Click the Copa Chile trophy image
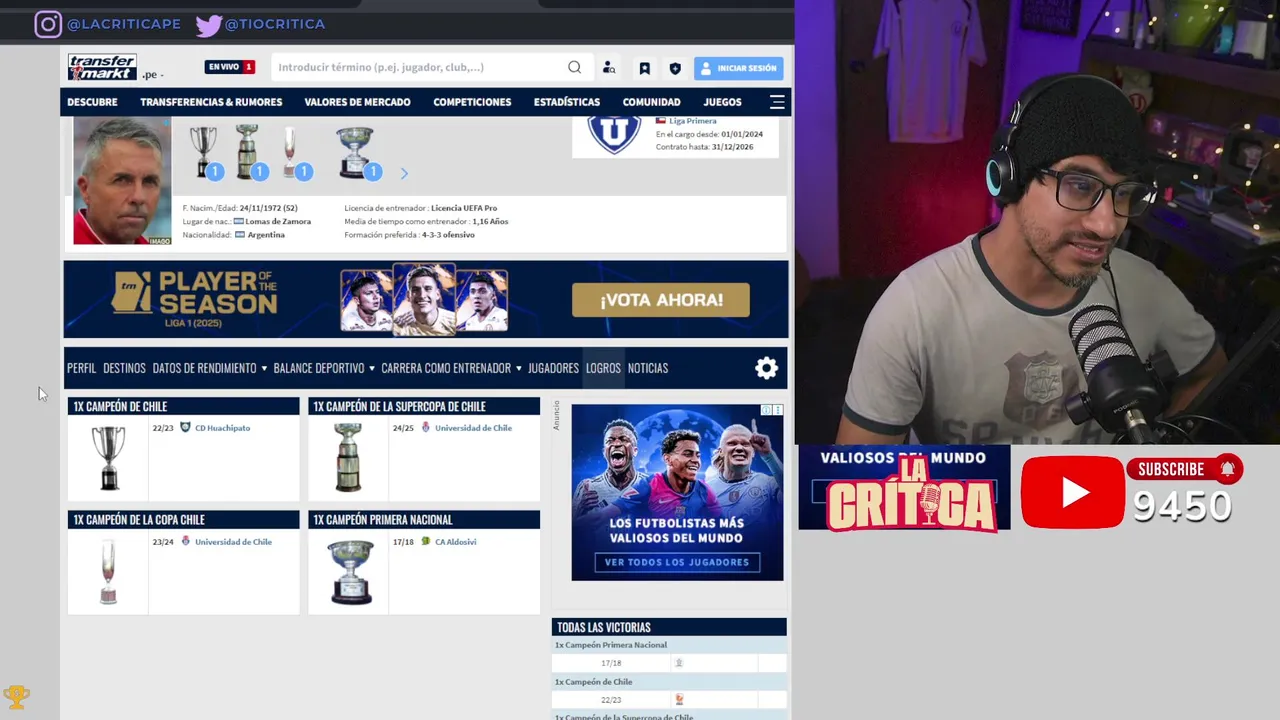The image size is (1280, 720). [x=108, y=571]
